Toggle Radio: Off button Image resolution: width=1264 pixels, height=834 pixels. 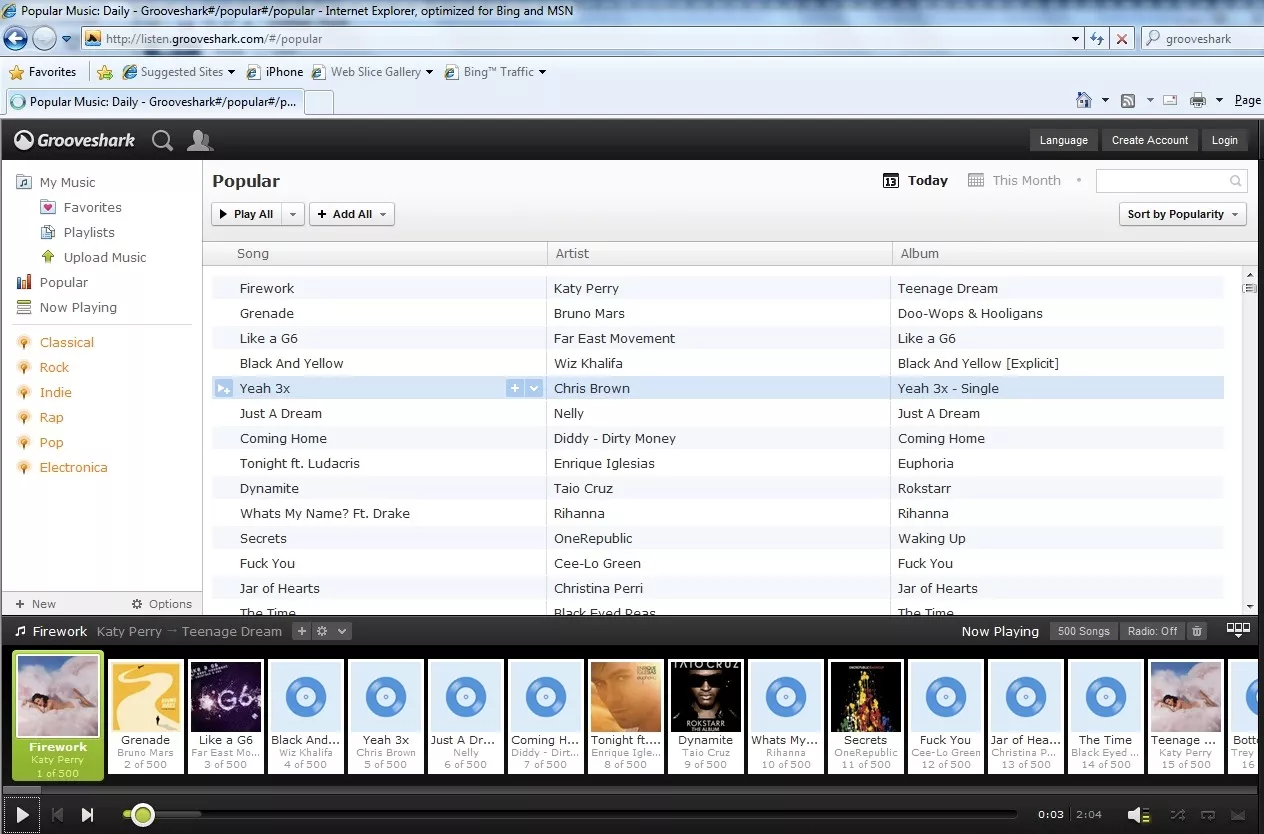[1153, 631]
